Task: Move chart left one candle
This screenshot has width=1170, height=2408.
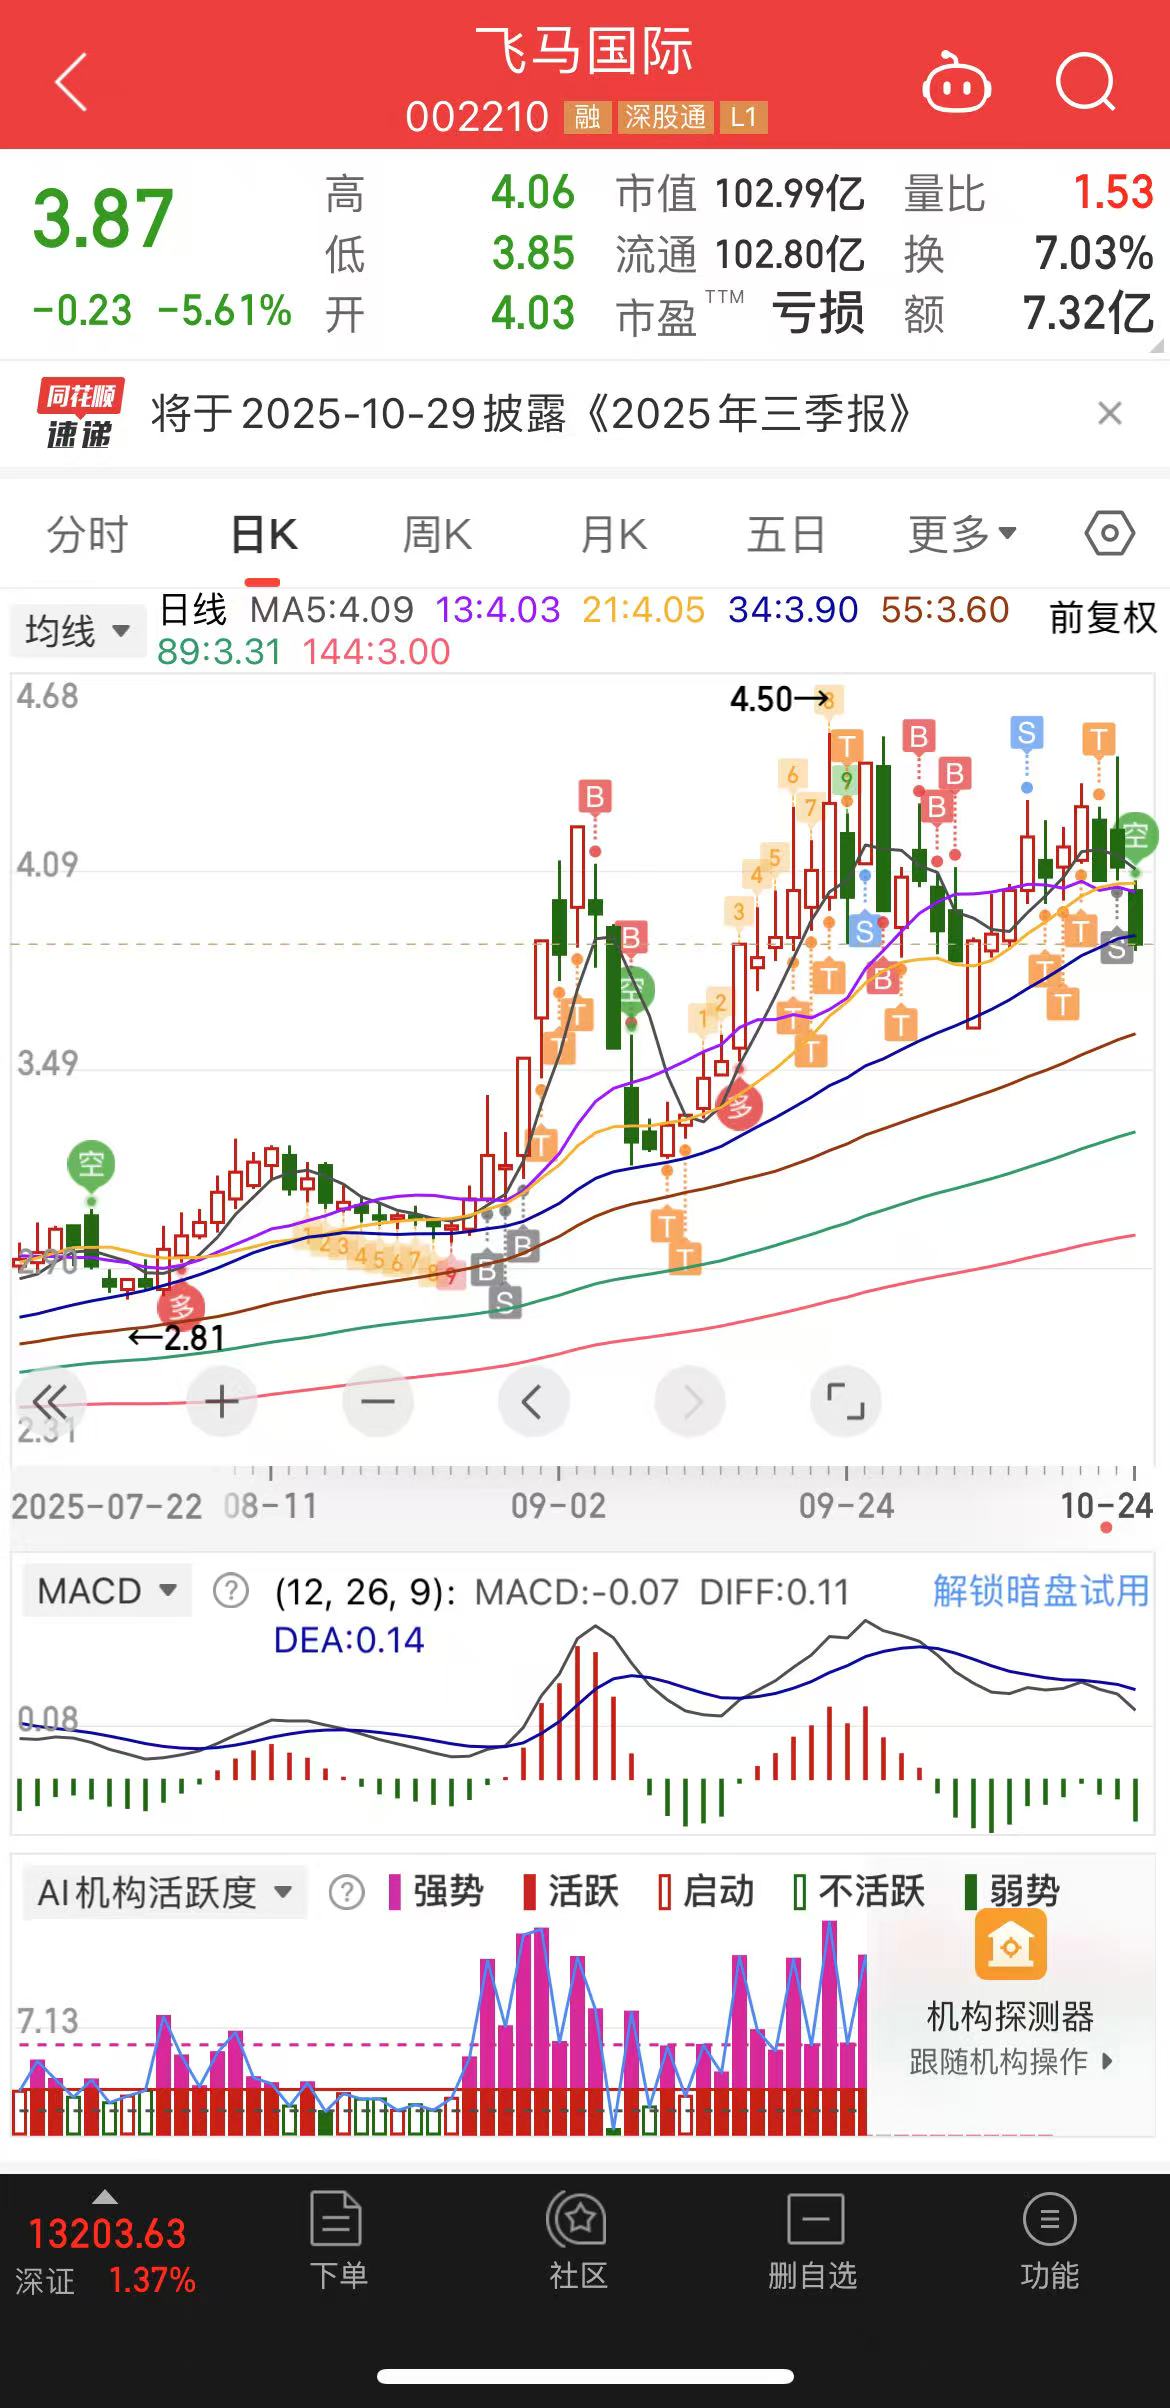Action: tap(533, 1401)
